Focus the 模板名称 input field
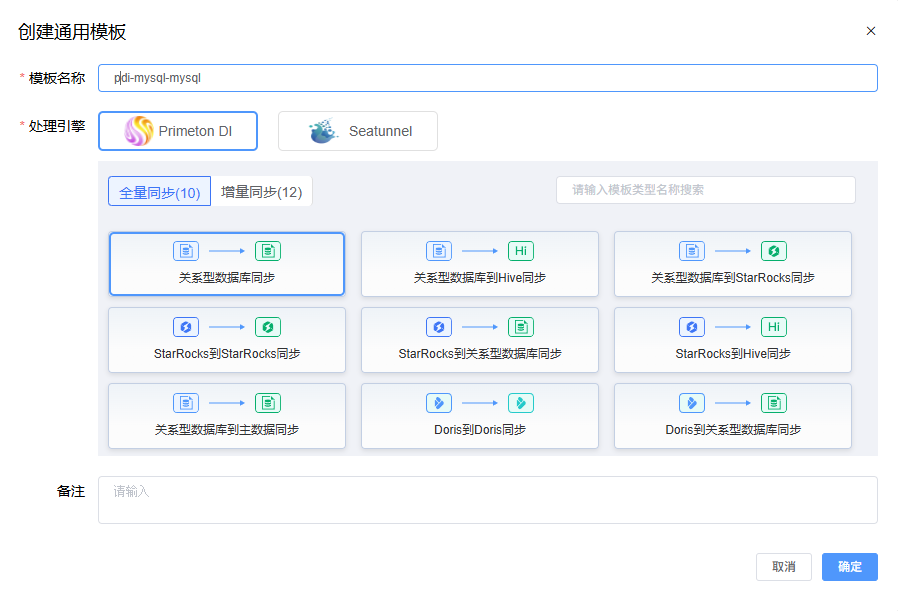Image resolution: width=898 pixels, height=611 pixels. click(488, 78)
